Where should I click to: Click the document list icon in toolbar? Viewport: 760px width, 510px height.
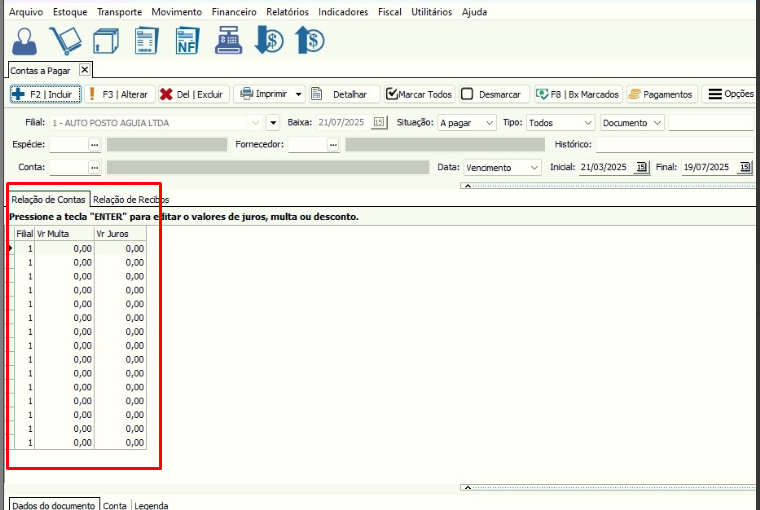point(147,42)
